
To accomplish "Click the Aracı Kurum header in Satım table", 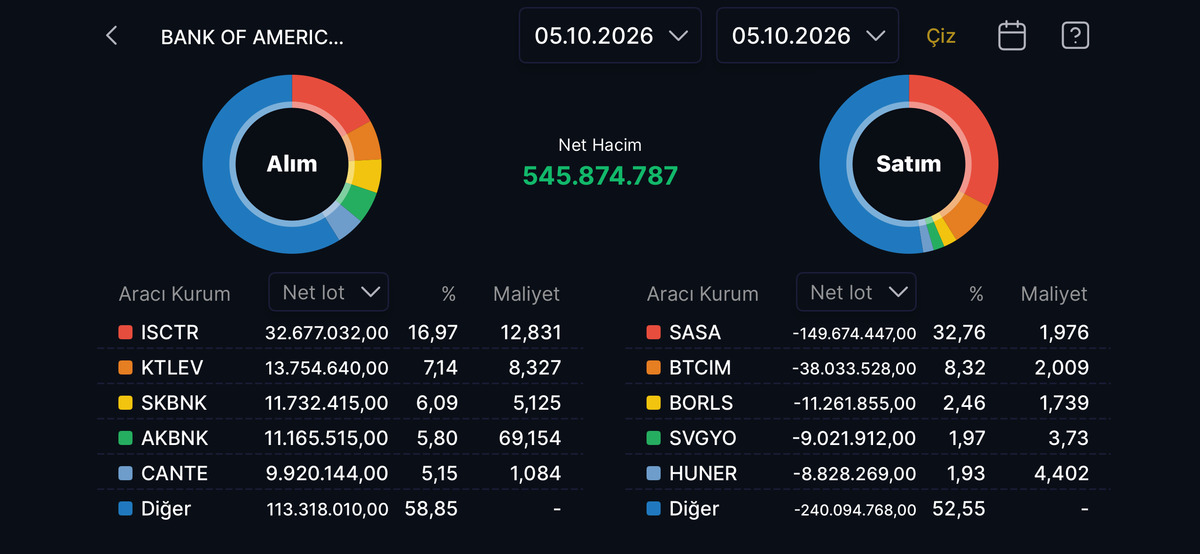I will [702, 294].
